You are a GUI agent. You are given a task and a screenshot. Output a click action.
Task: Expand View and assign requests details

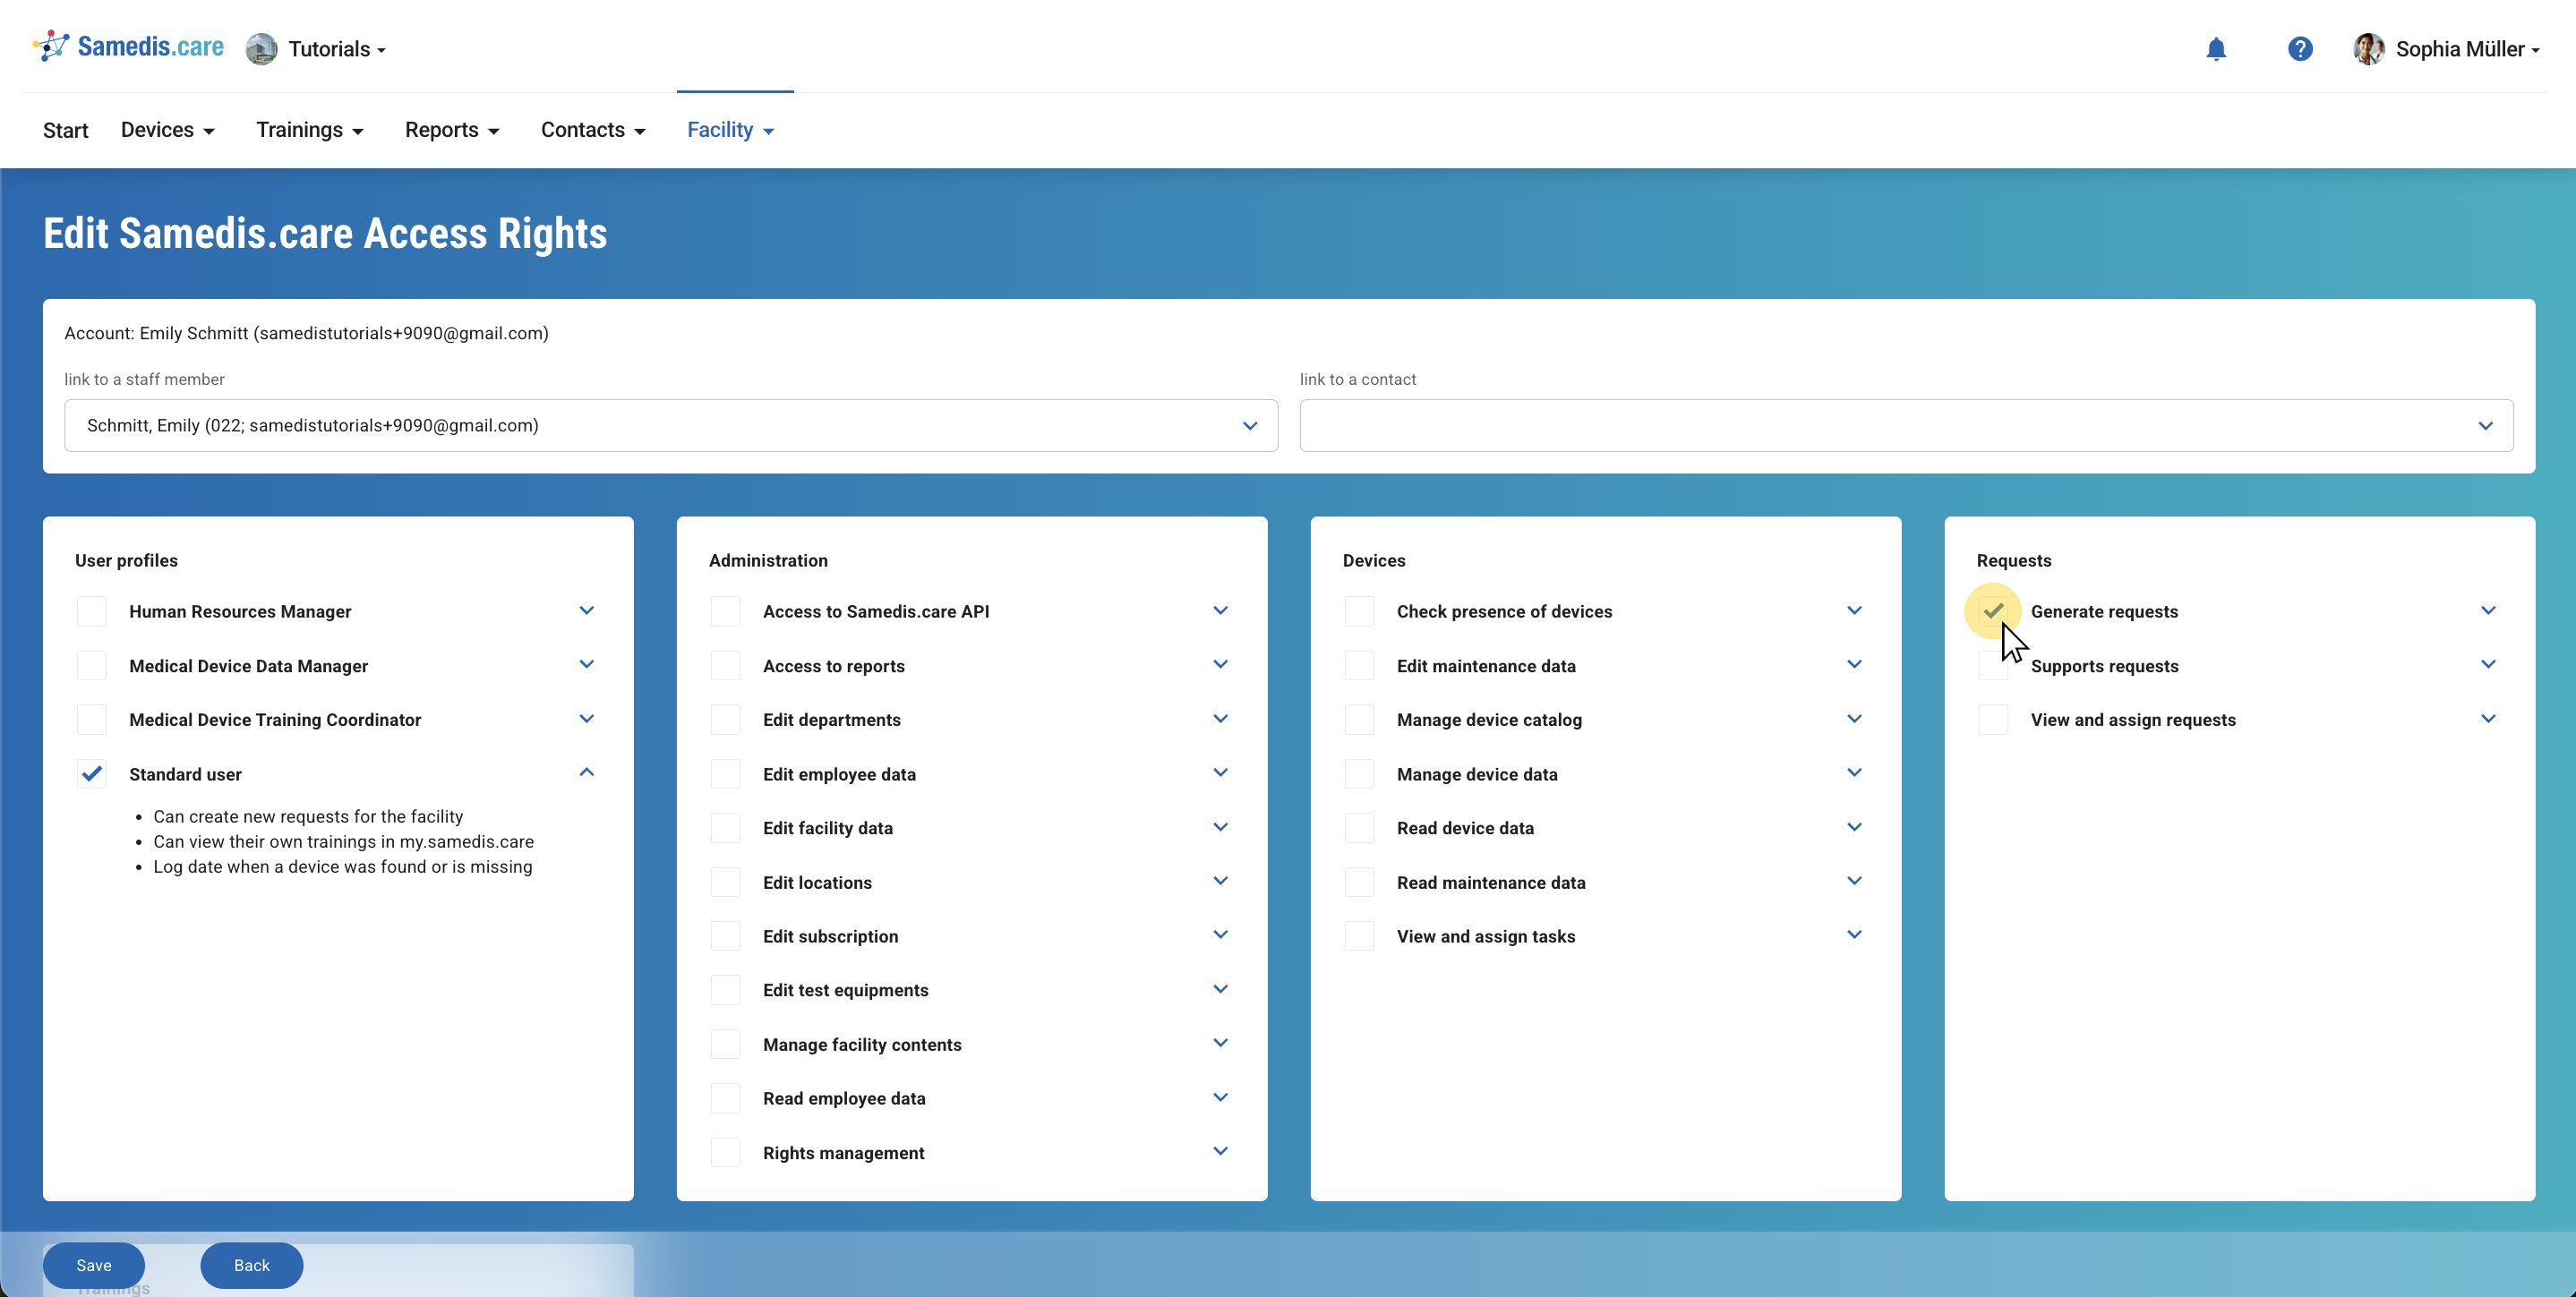click(x=2489, y=718)
